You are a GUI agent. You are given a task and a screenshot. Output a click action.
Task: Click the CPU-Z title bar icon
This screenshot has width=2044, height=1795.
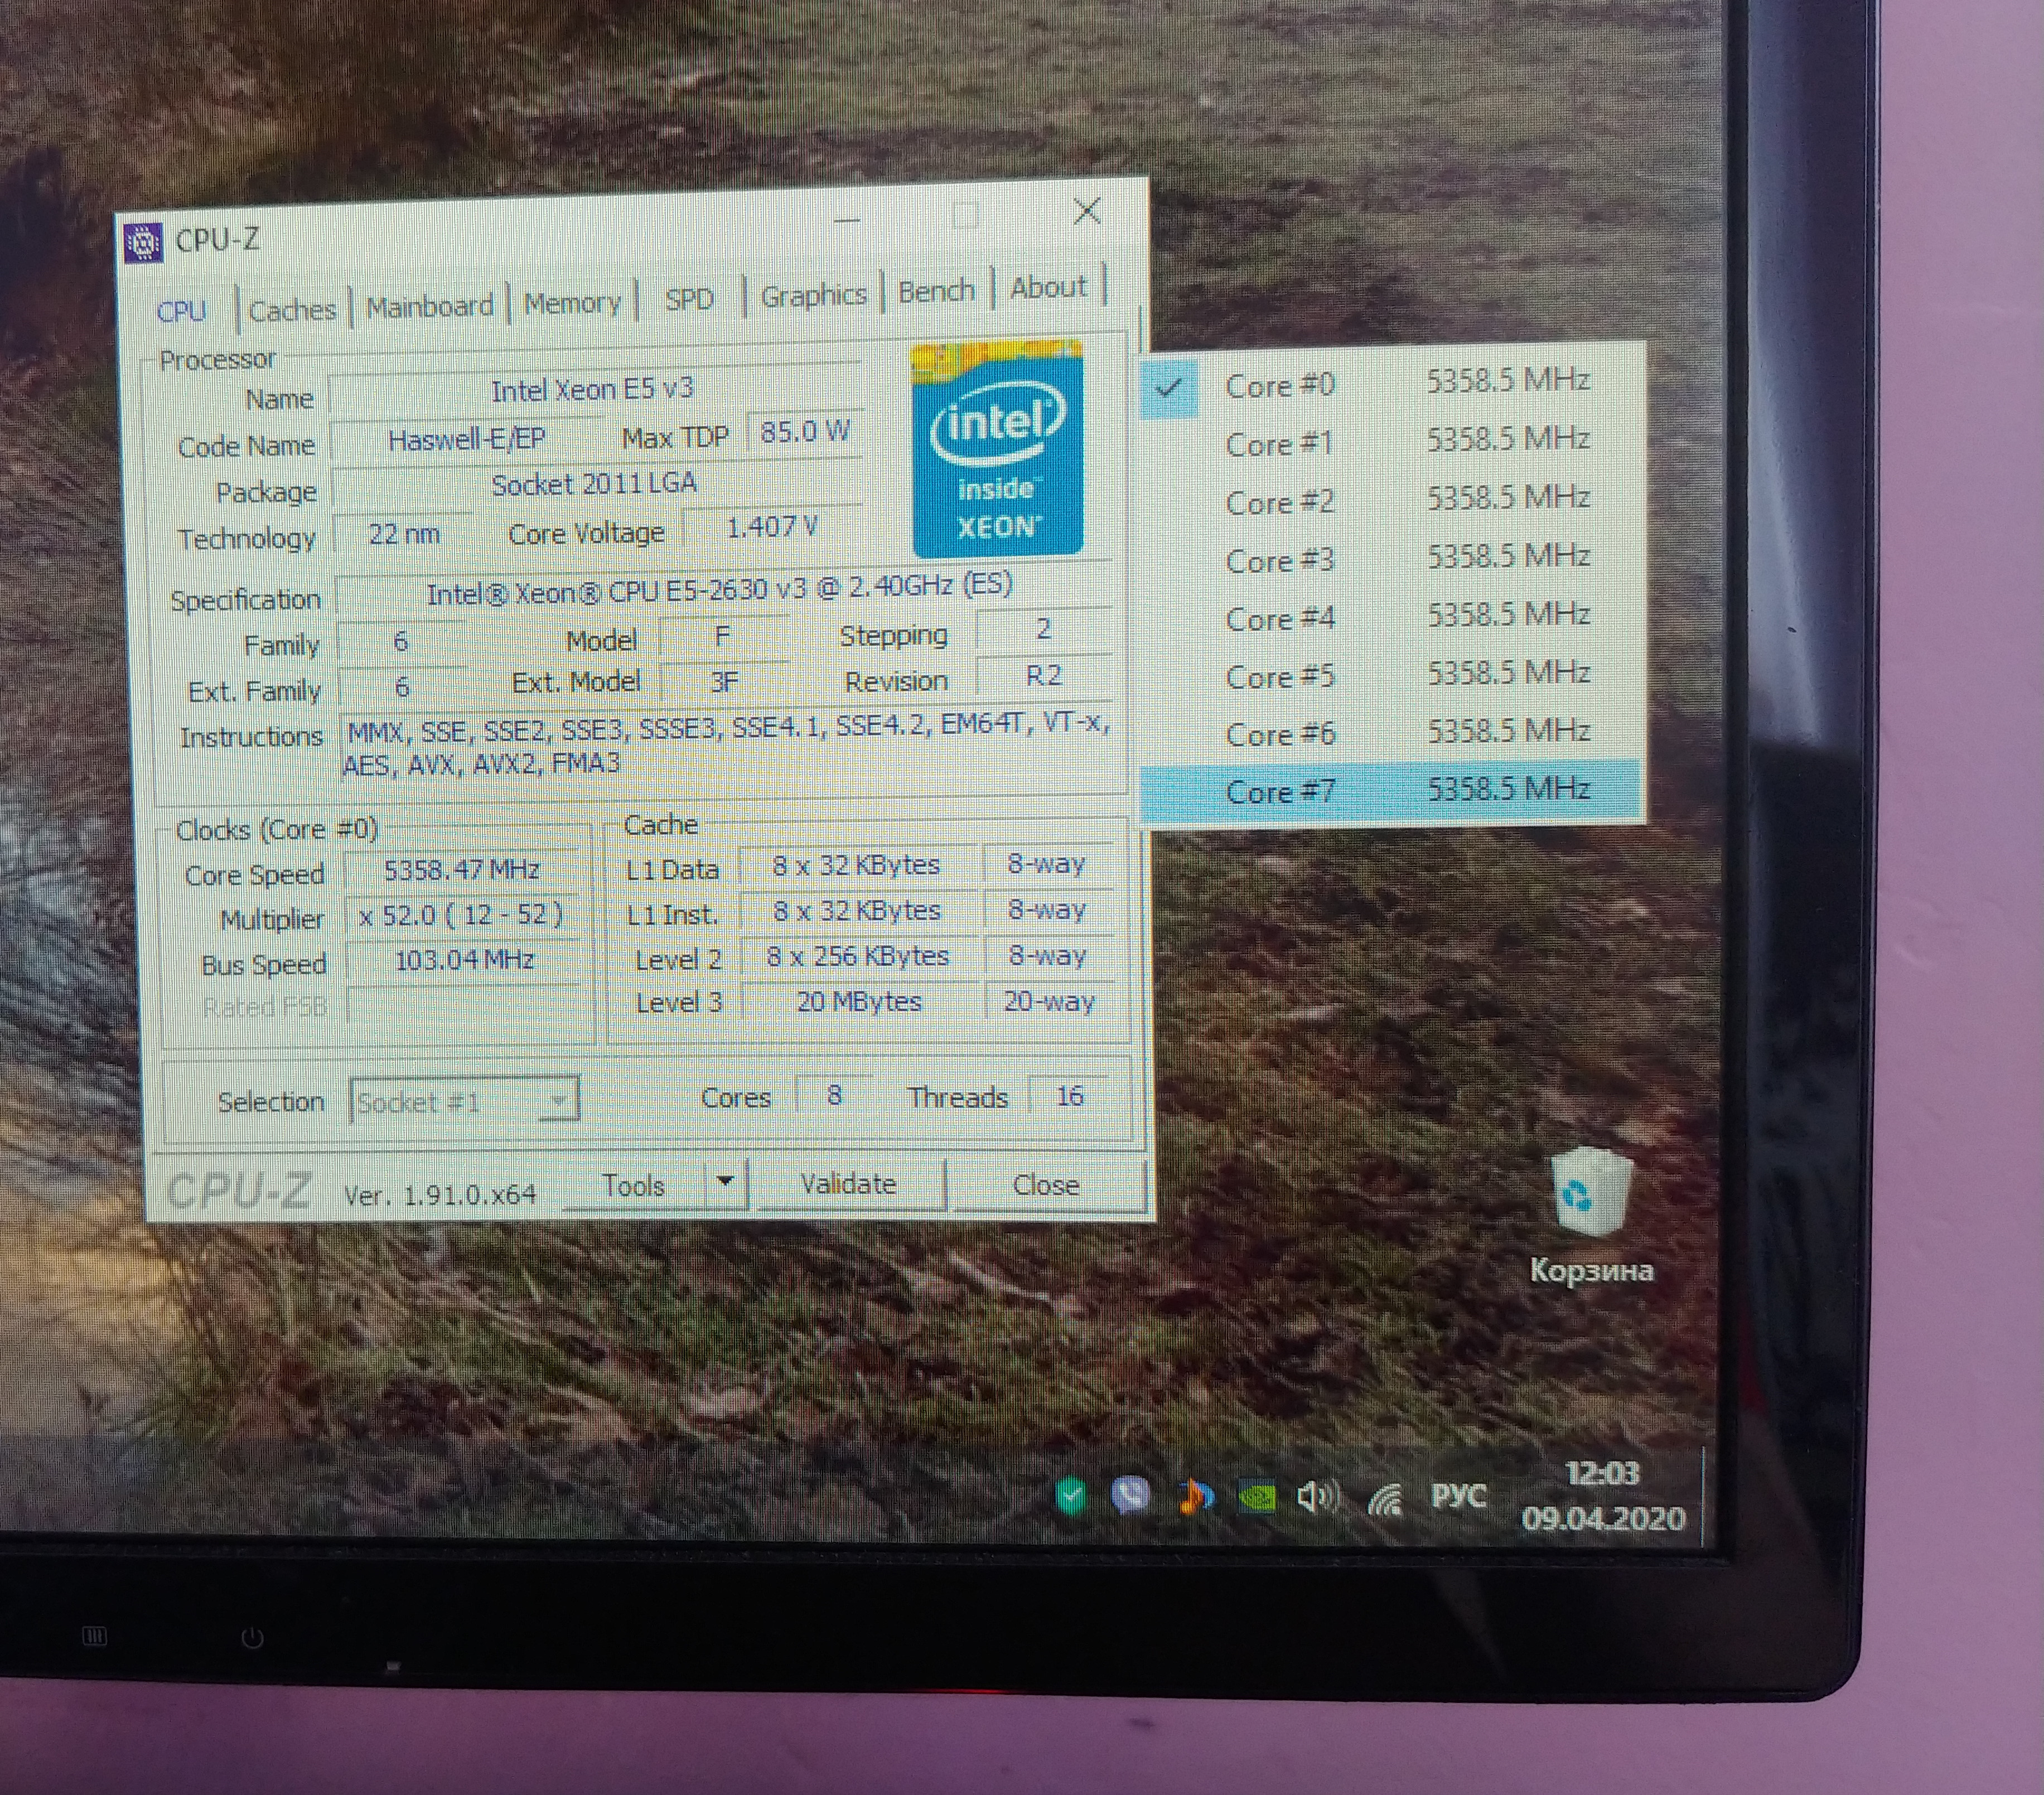(x=144, y=243)
